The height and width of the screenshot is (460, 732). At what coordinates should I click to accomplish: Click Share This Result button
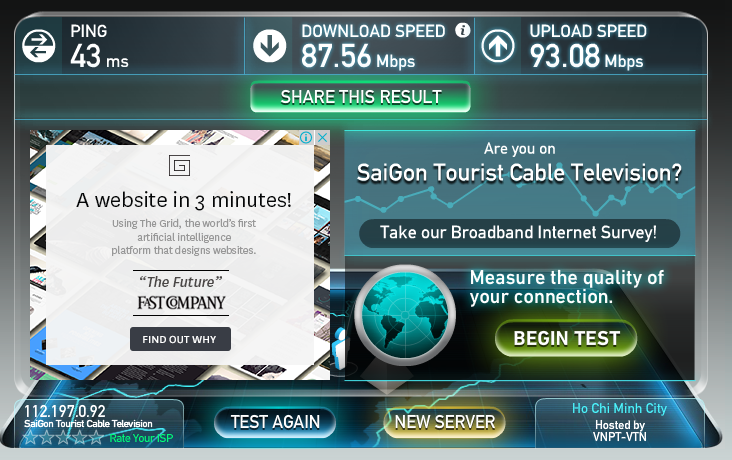pos(360,97)
